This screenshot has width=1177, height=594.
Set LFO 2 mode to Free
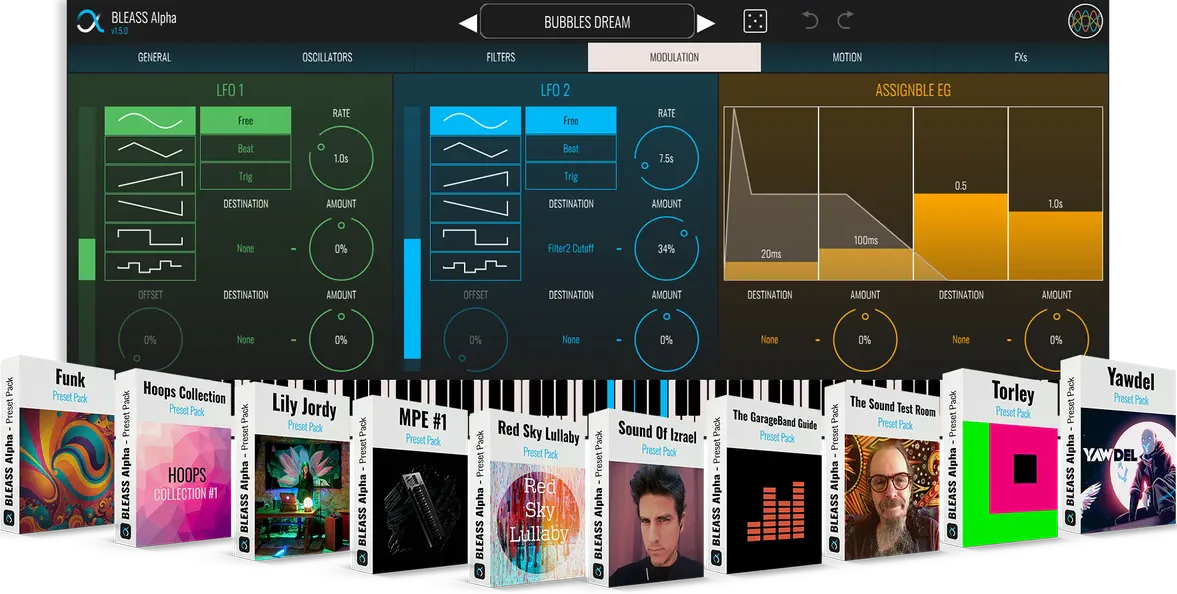(x=570, y=120)
